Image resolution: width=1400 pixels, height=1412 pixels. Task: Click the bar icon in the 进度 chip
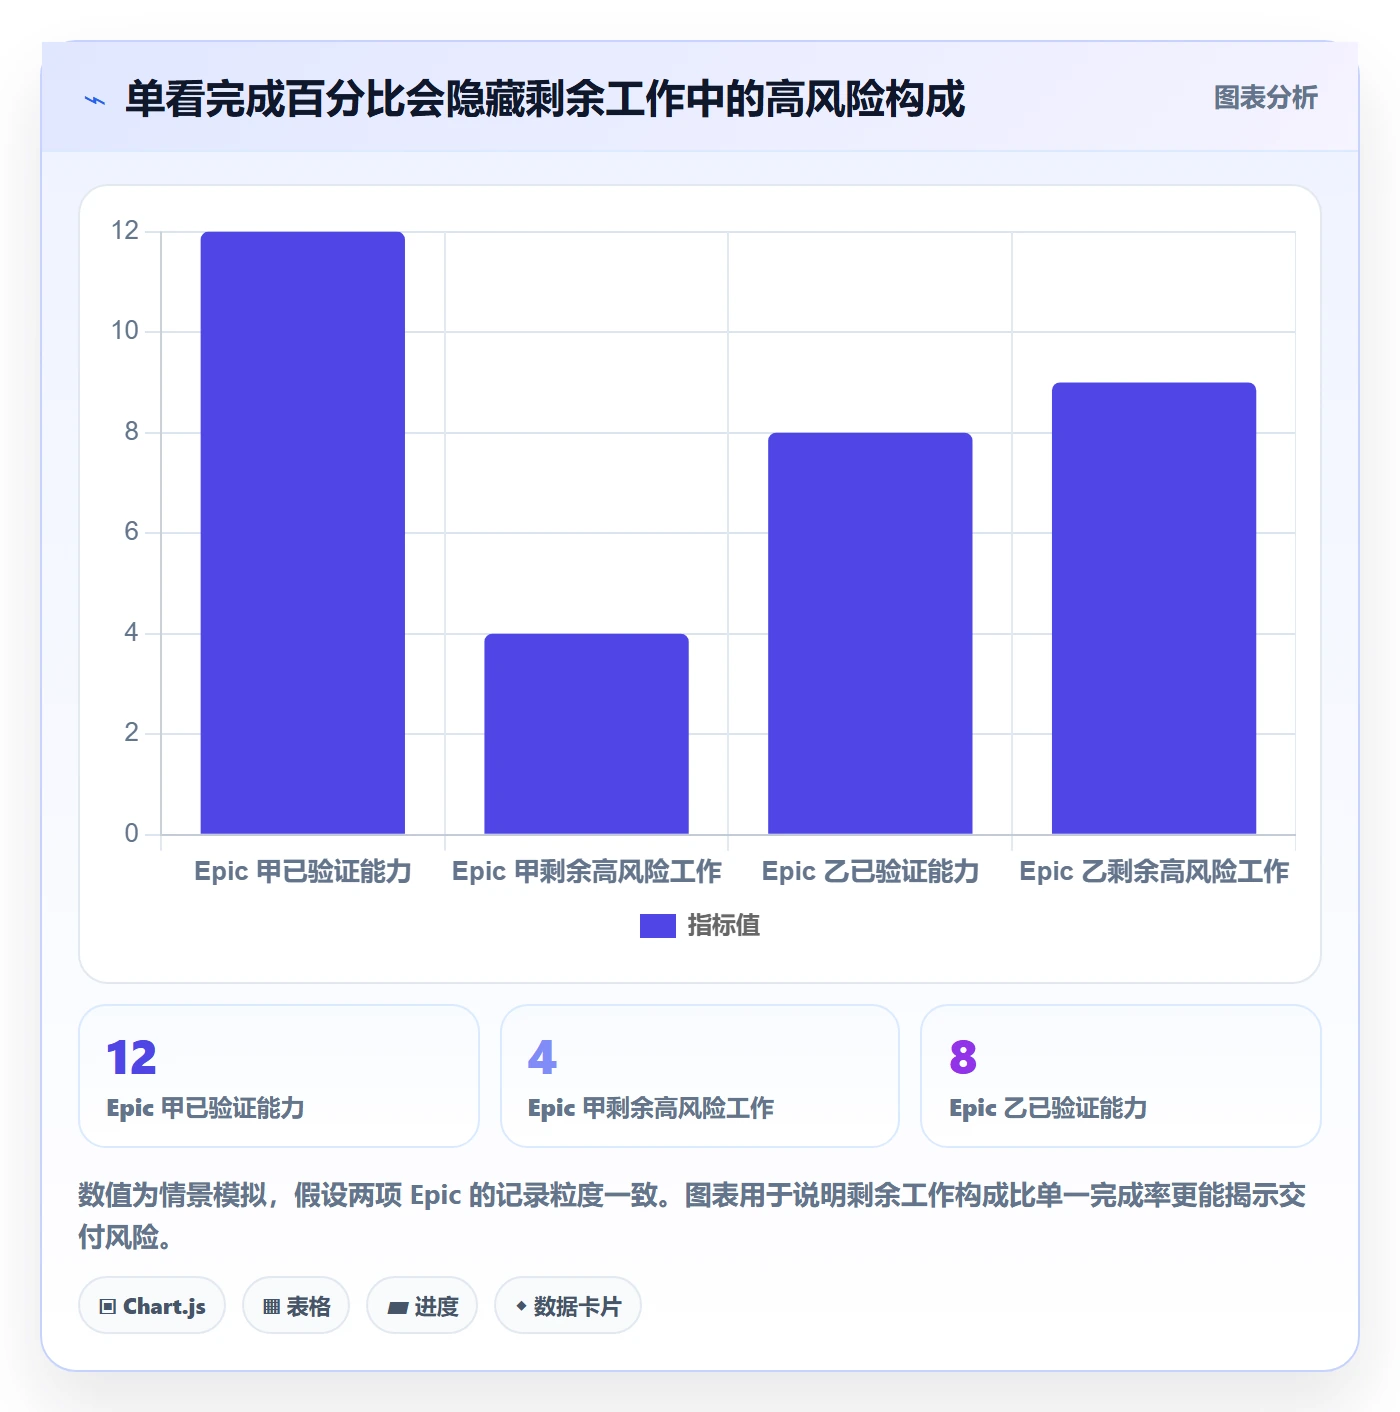point(398,1307)
